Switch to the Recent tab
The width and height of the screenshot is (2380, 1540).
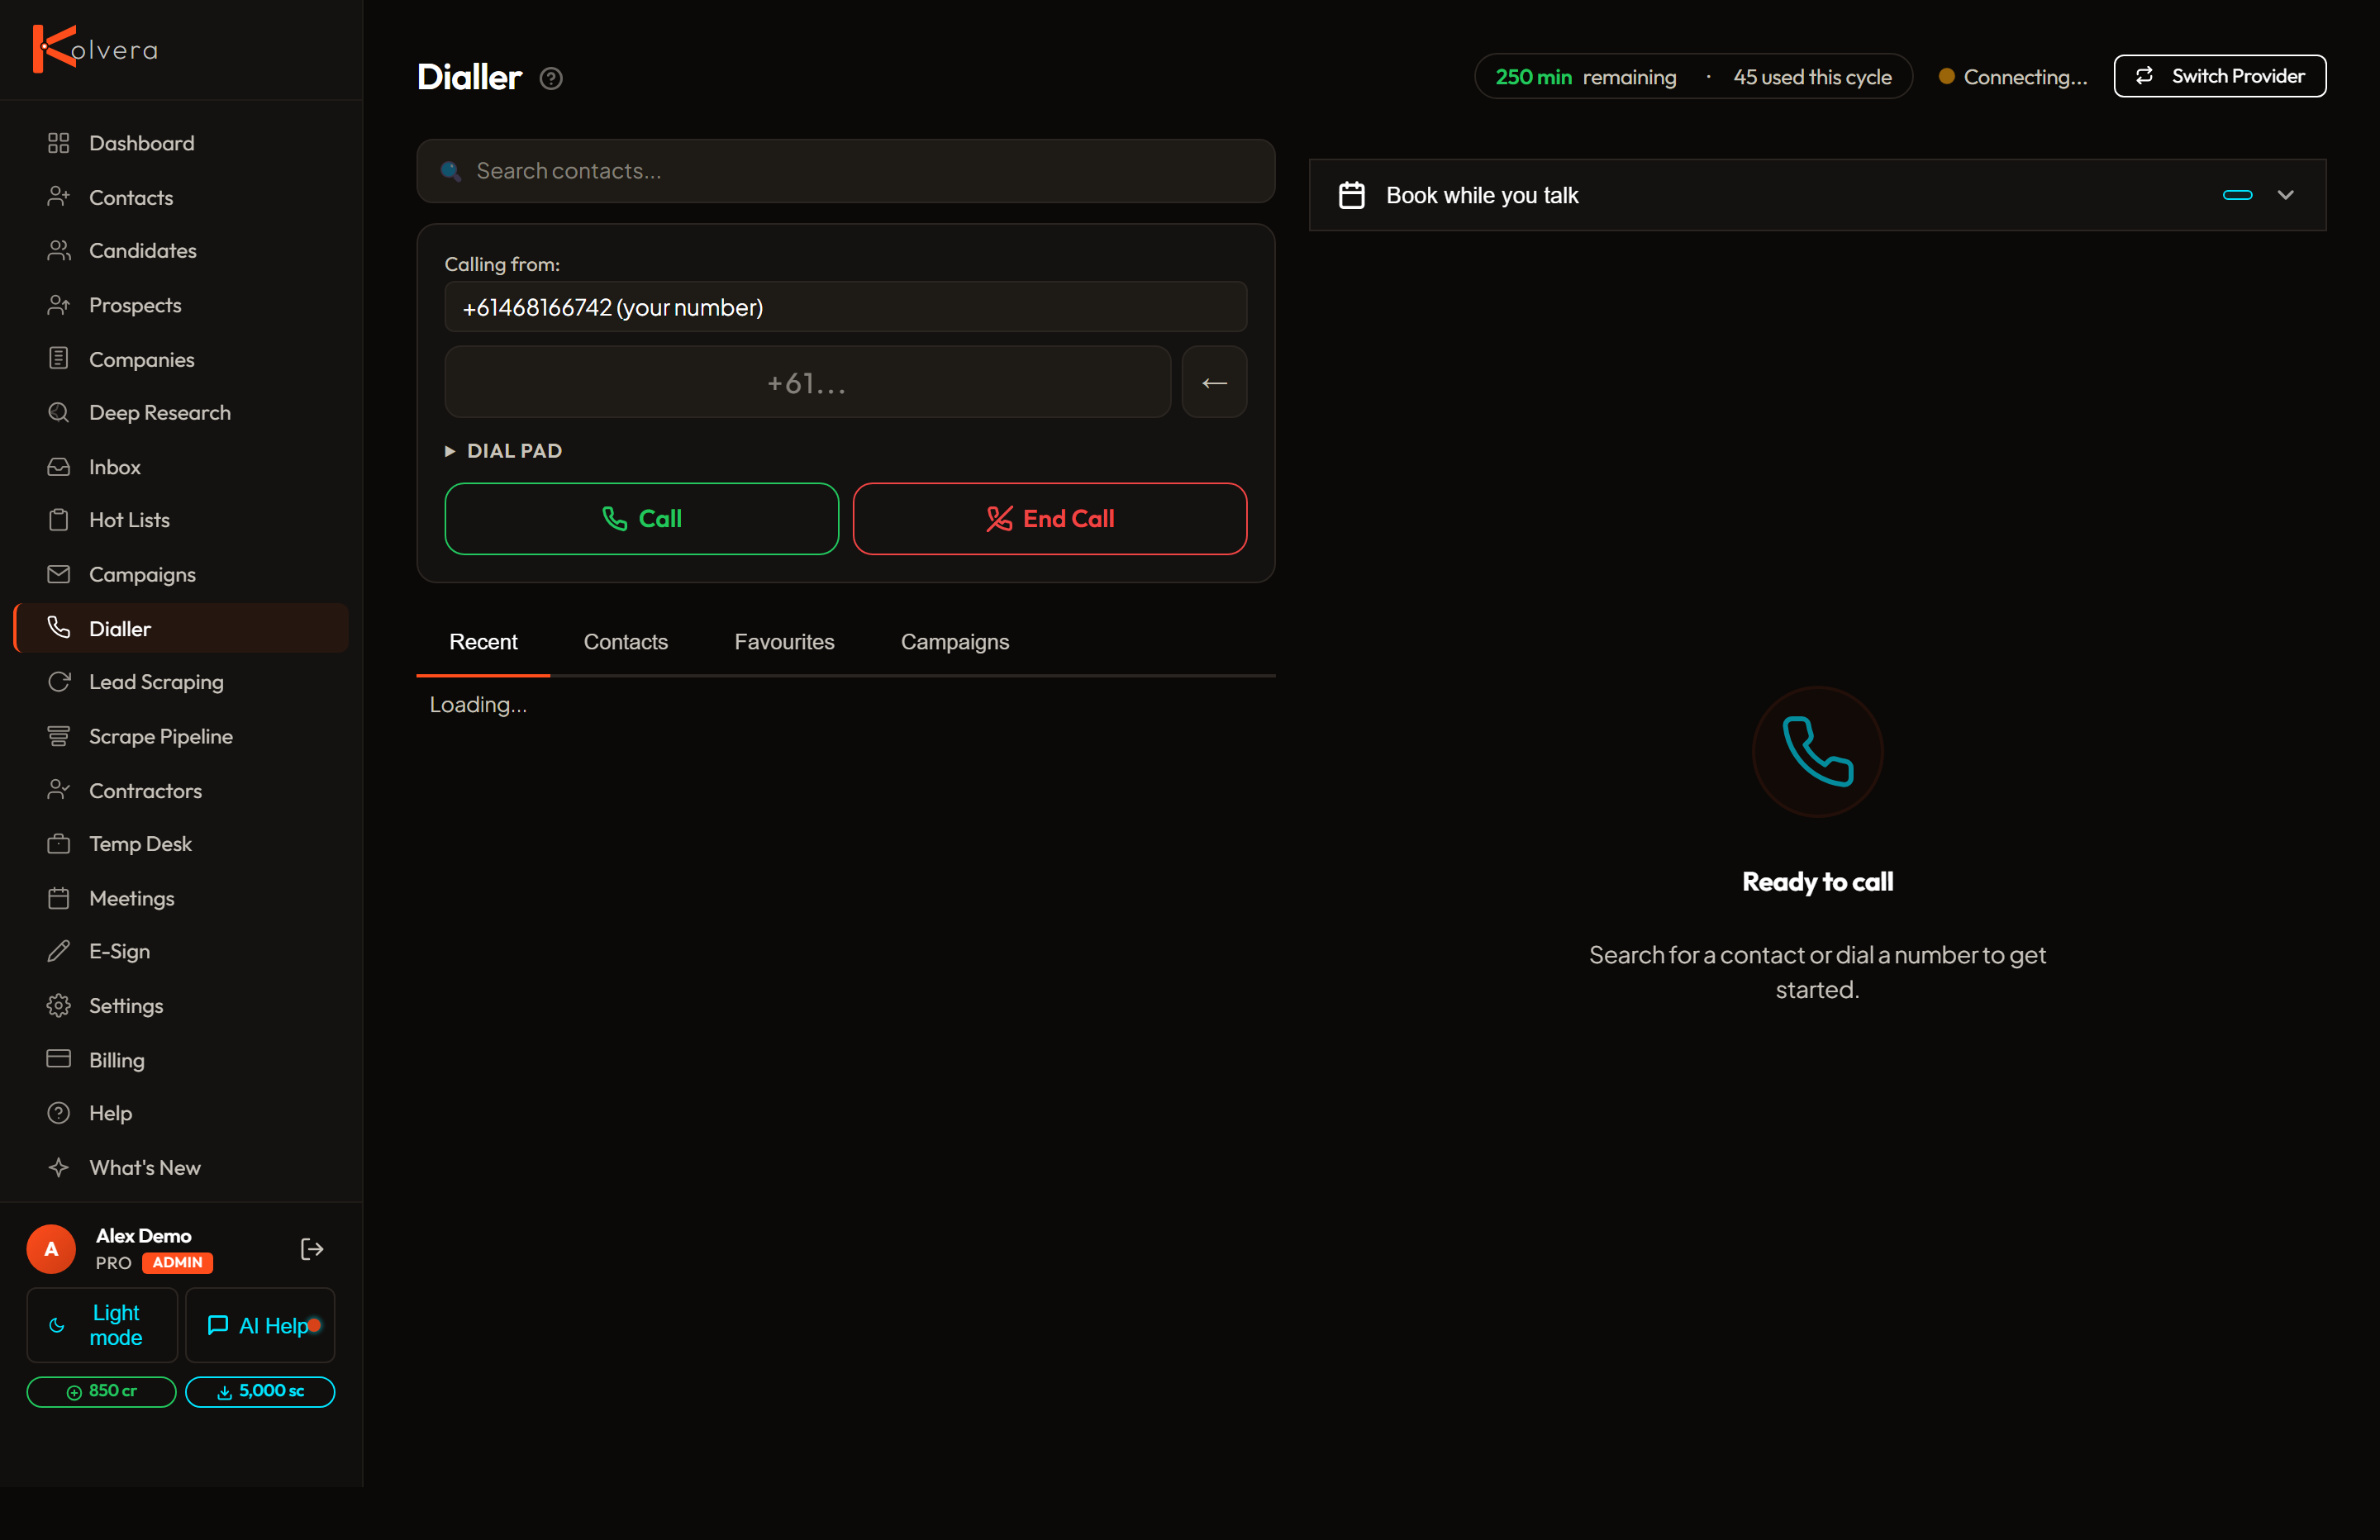[x=483, y=642]
